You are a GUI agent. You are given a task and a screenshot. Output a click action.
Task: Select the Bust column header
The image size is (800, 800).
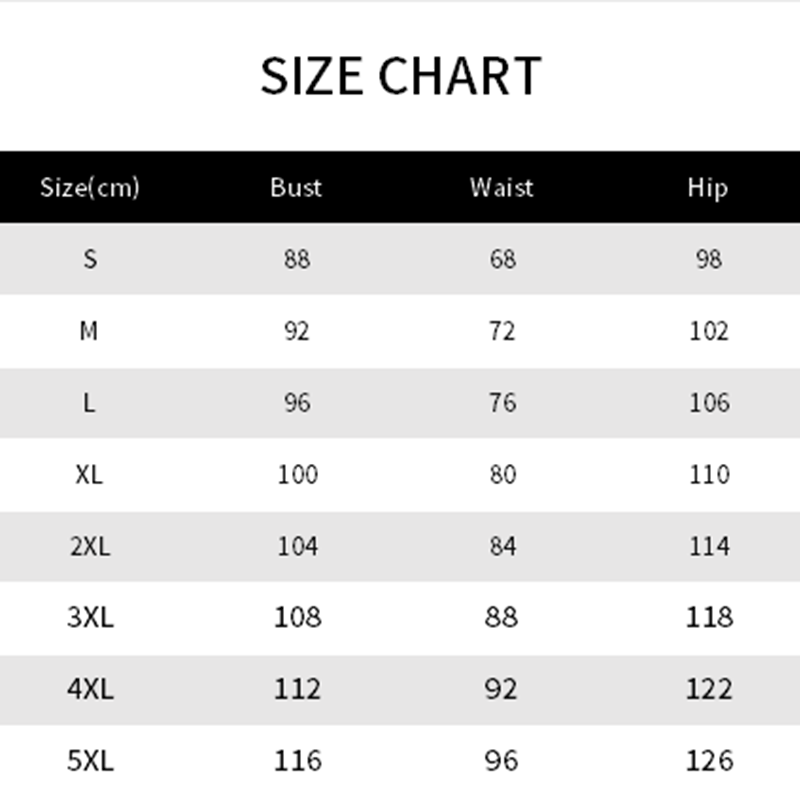[296, 187]
